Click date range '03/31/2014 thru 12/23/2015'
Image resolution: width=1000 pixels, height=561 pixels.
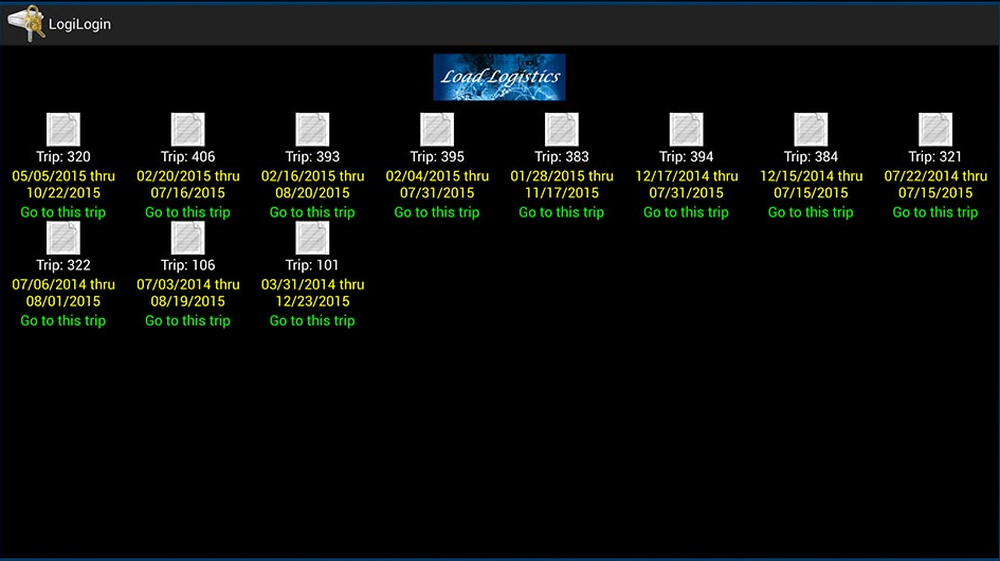(x=312, y=293)
